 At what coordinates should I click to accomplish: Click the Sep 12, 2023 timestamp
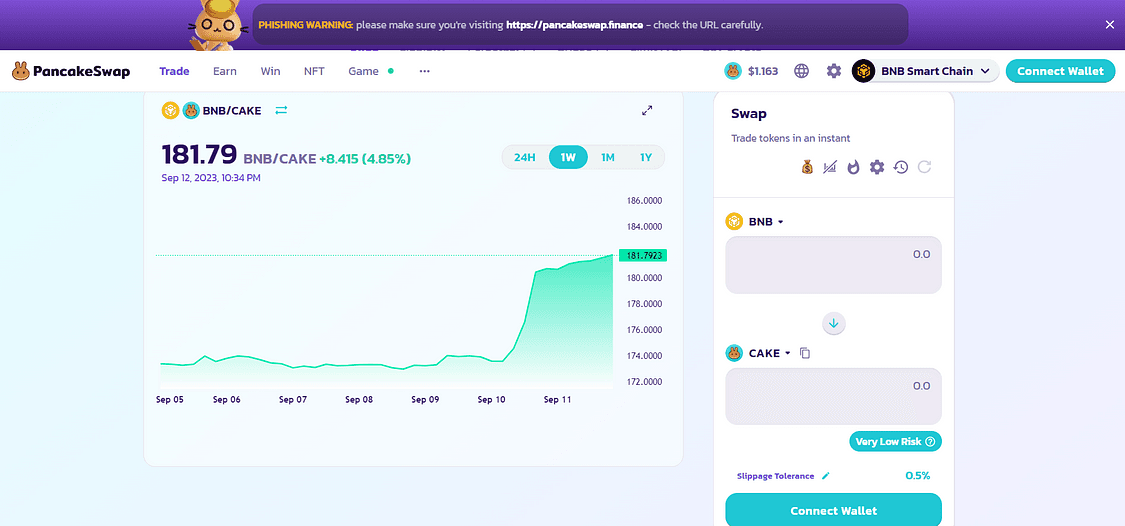(x=211, y=177)
